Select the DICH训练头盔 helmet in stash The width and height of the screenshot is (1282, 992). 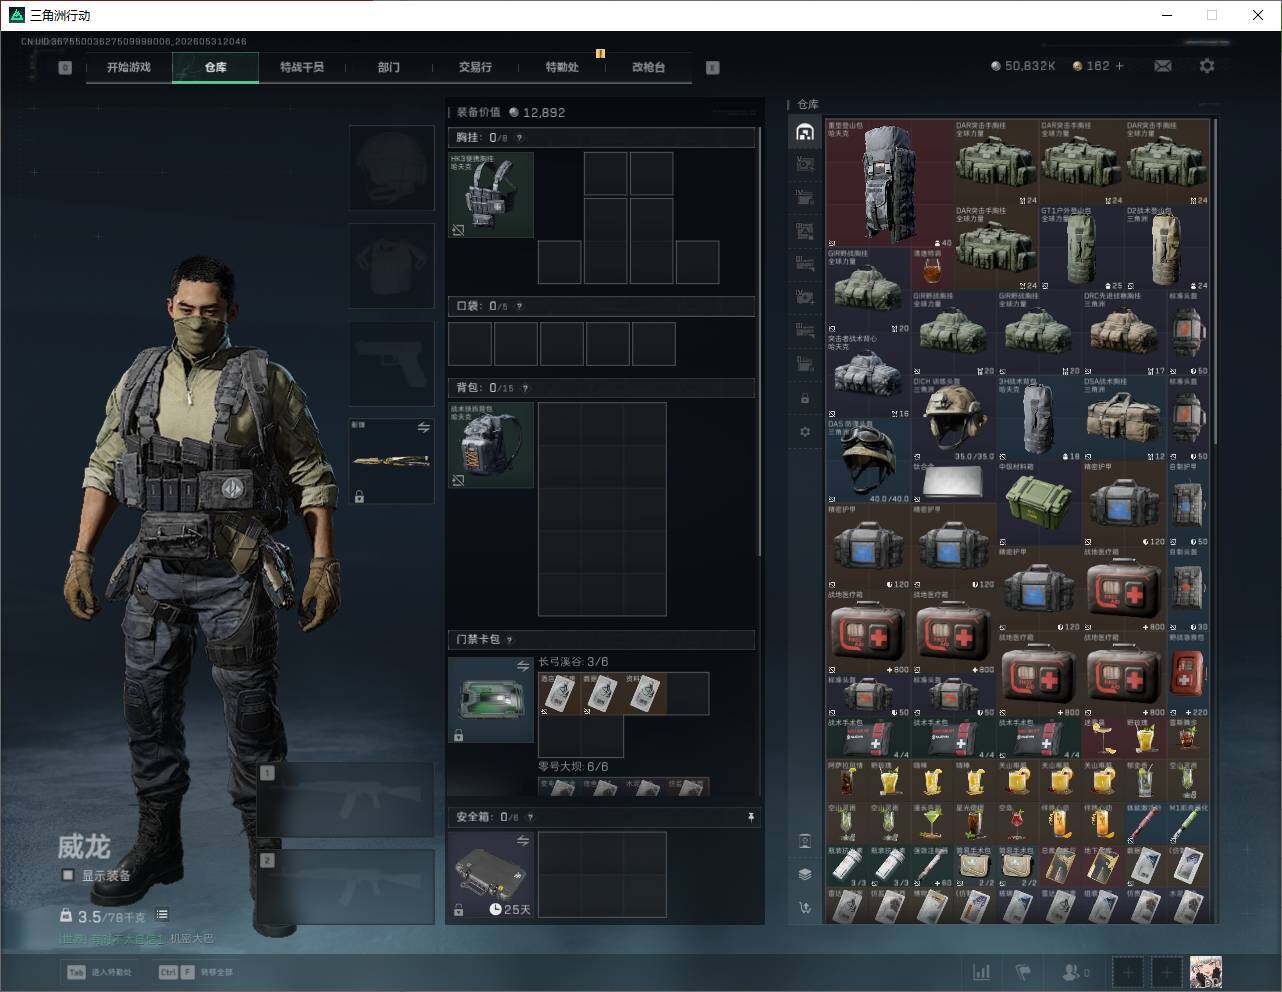coord(954,419)
